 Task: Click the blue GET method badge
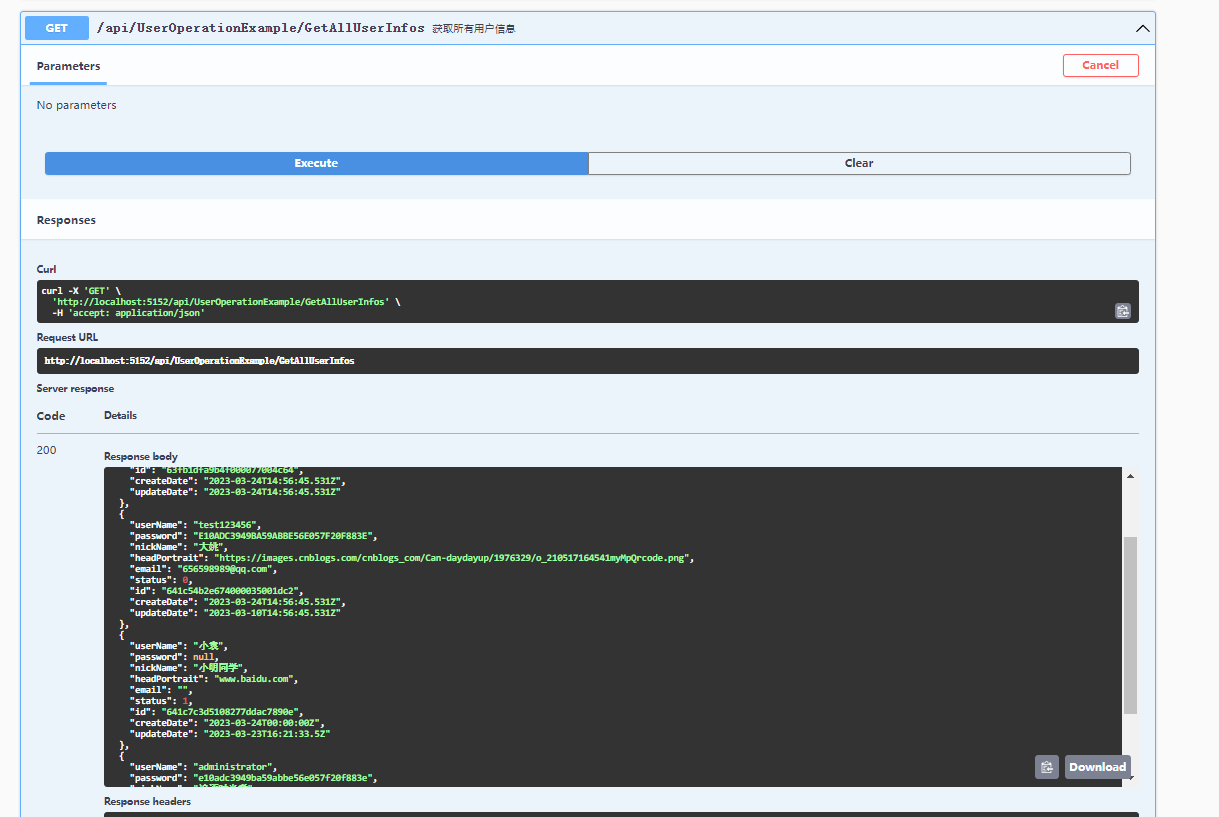click(x=56, y=27)
